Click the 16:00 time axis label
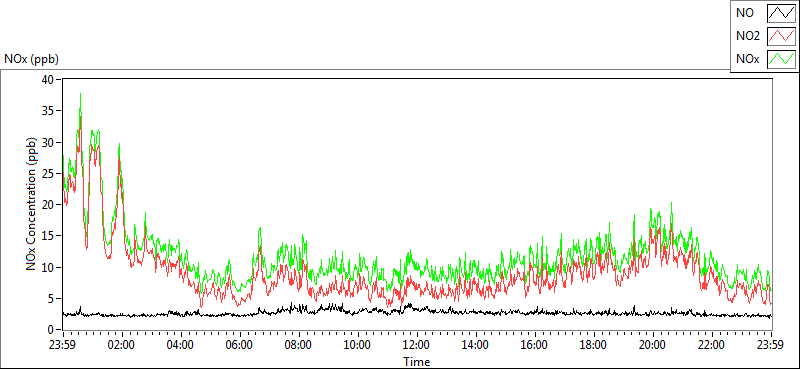 tap(535, 345)
